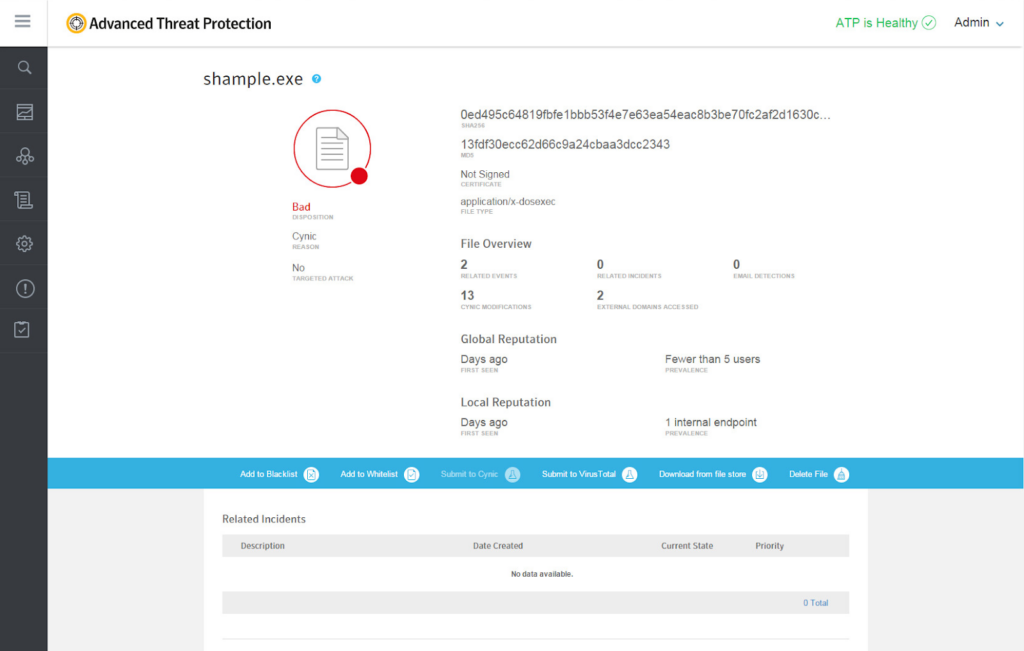Image resolution: width=1024 pixels, height=651 pixels.
Task: Click the Date Created column header
Action: tap(498, 546)
